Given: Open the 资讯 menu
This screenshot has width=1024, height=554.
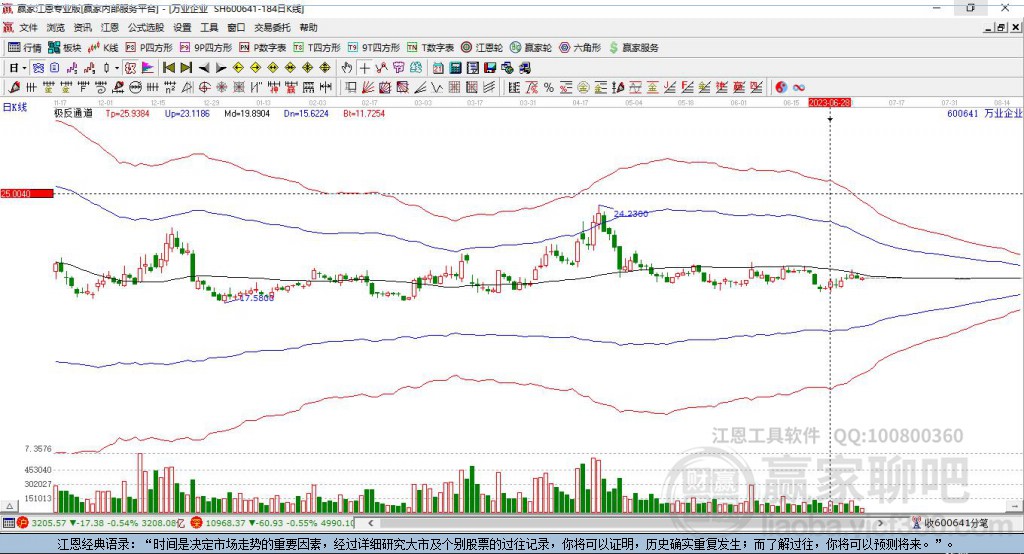Looking at the screenshot, I should pyautogui.click(x=83, y=27).
